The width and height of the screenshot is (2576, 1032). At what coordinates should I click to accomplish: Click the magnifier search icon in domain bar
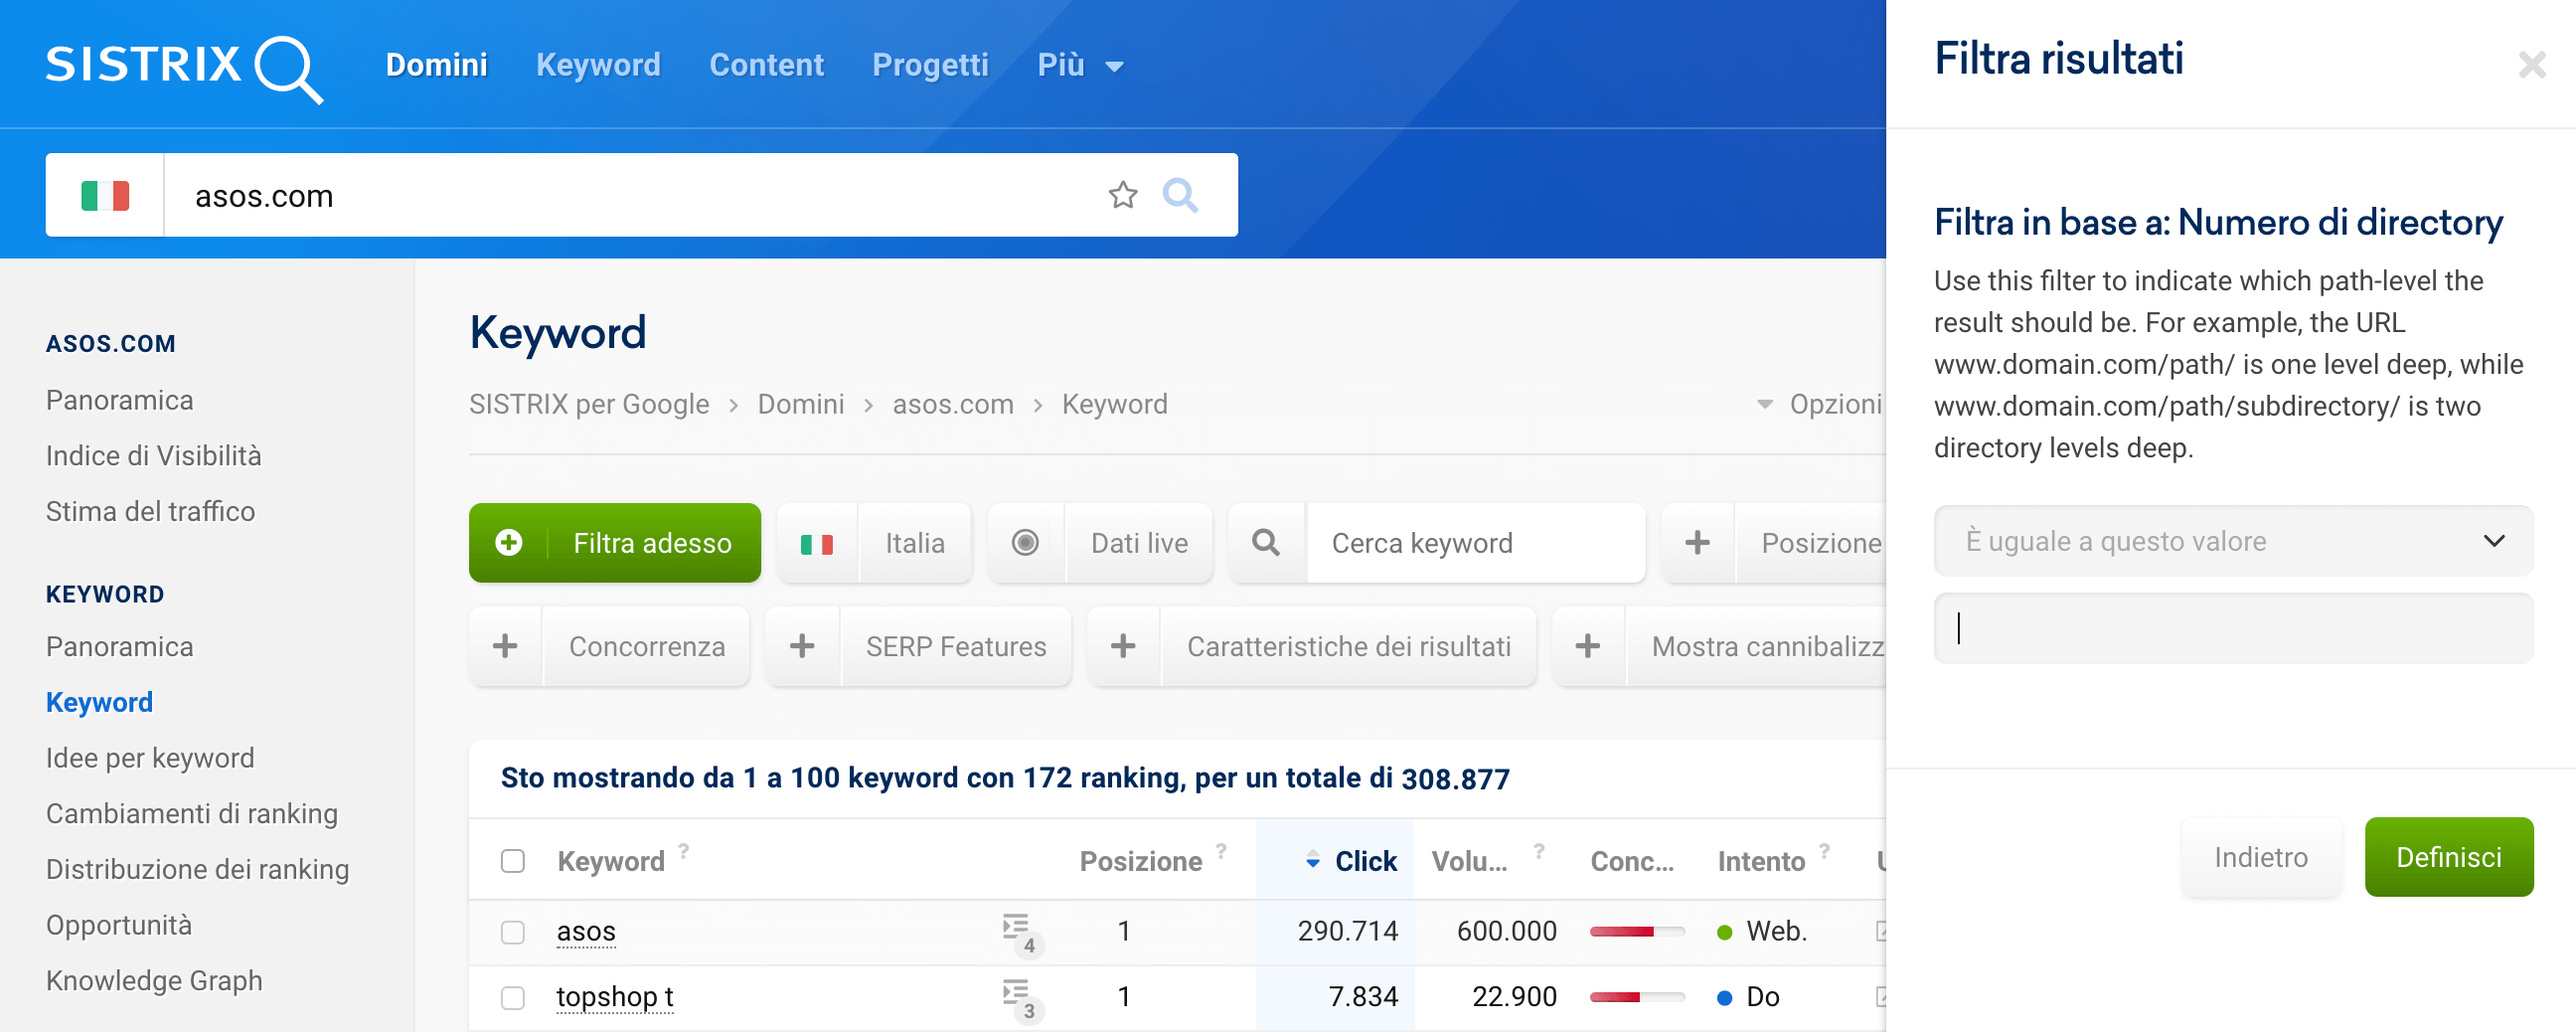(x=1180, y=195)
